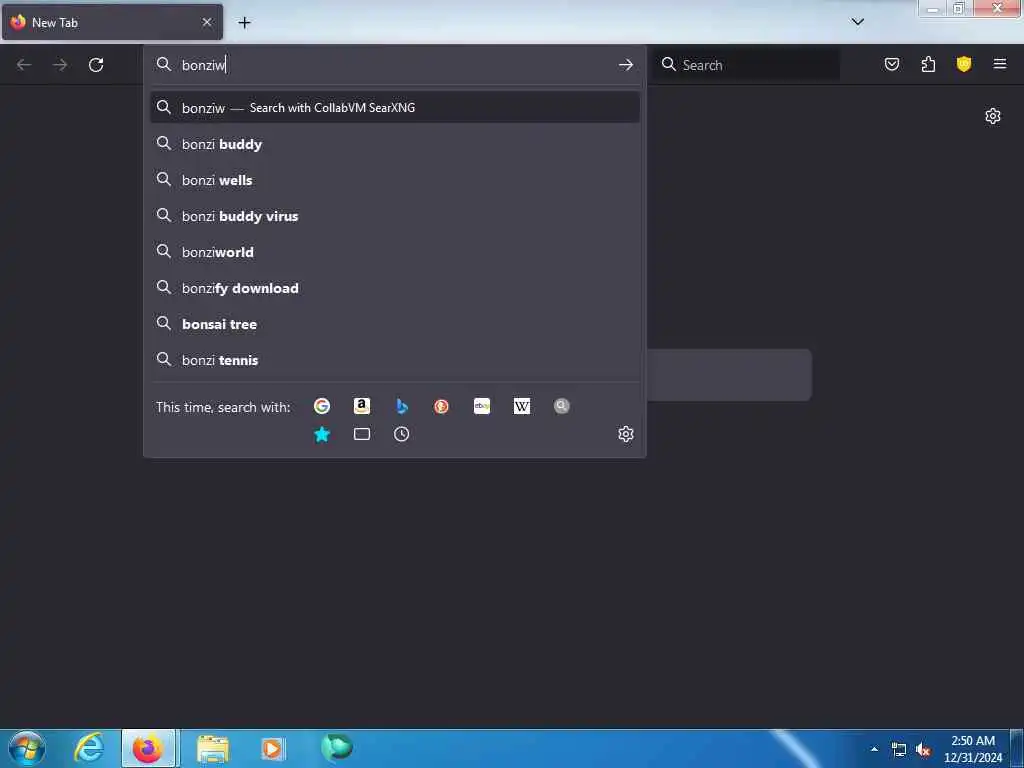
Task: Open Save to Pocket button
Action: [892, 64]
